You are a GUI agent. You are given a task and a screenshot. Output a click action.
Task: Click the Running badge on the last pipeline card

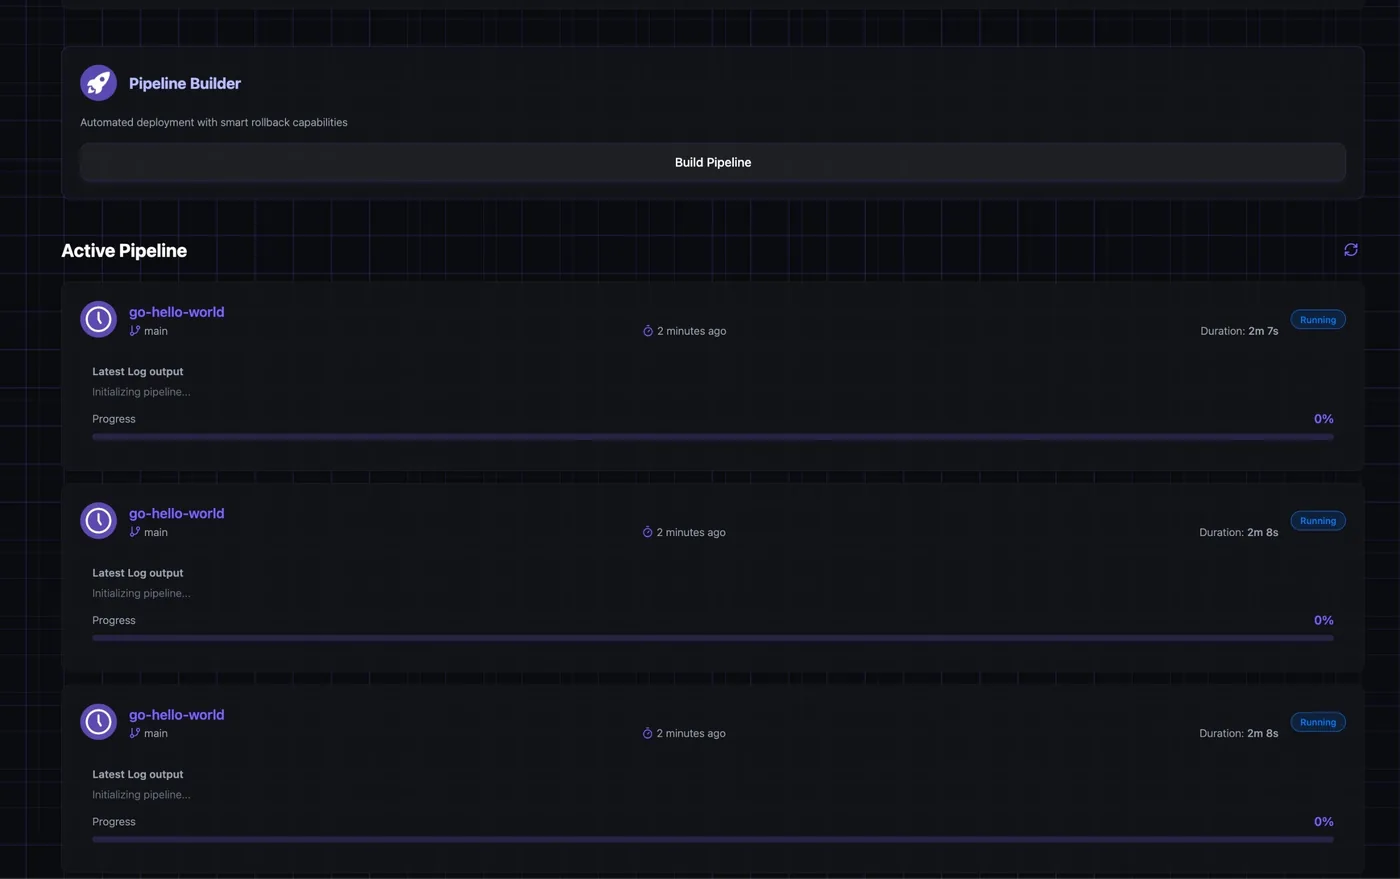pyautogui.click(x=1318, y=722)
